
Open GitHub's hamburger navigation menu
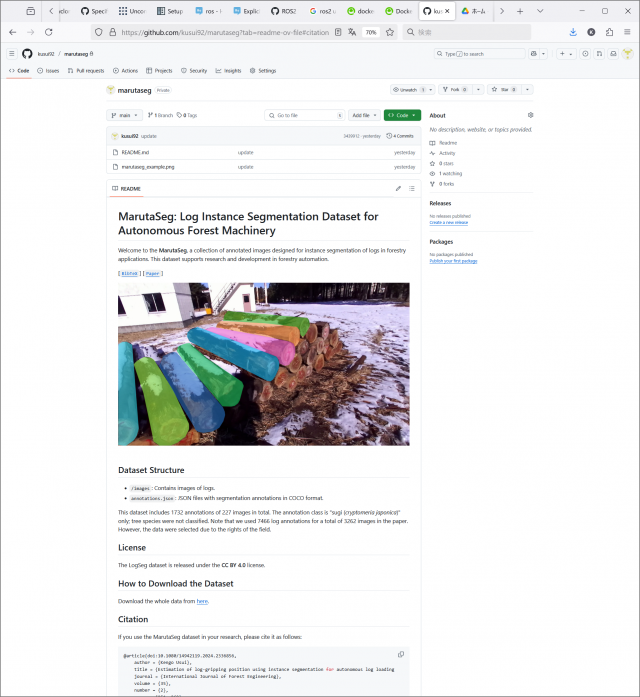pos(12,53)
